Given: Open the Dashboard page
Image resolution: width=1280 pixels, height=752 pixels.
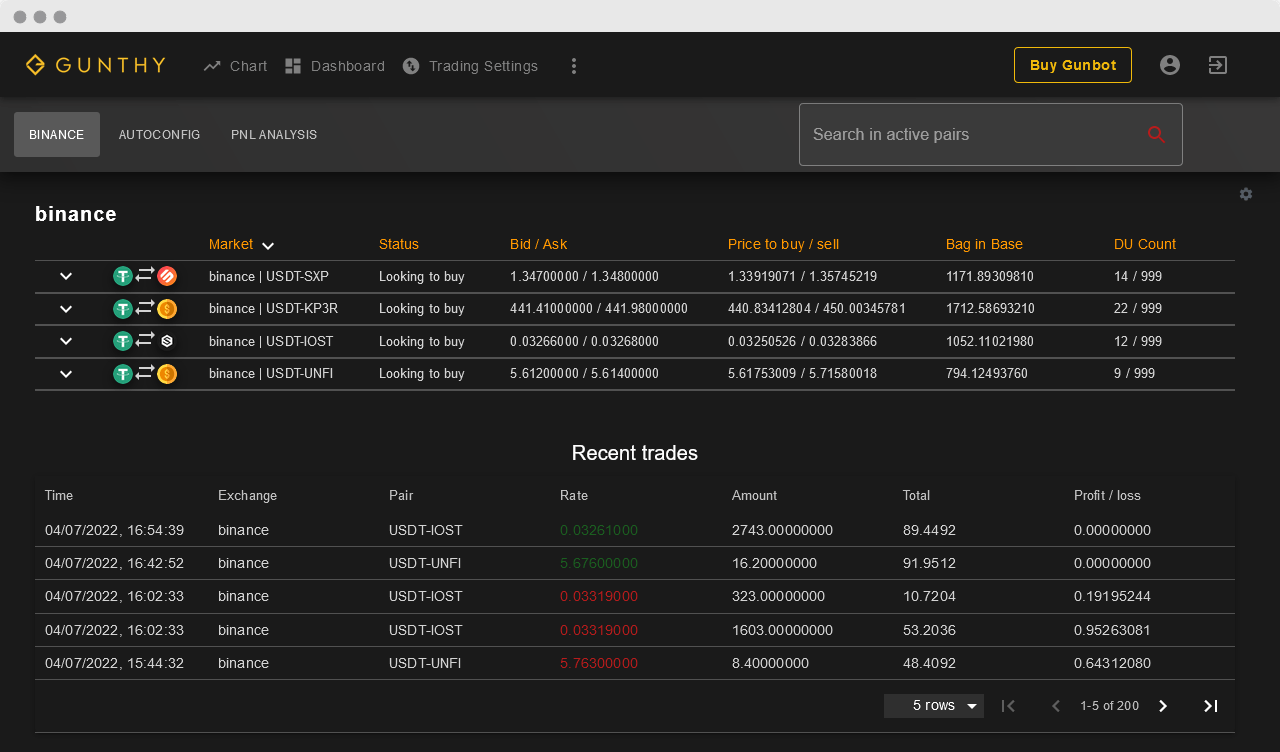Looking at the screenshot, I should (334, 66).
